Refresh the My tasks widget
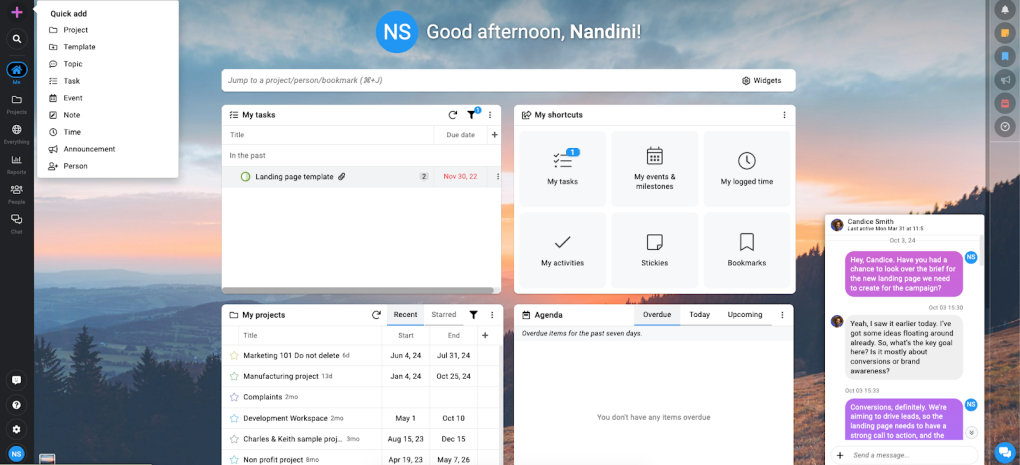Image resolution: width=1020 pixels, height=465 pixels. (x=453, y=115)
